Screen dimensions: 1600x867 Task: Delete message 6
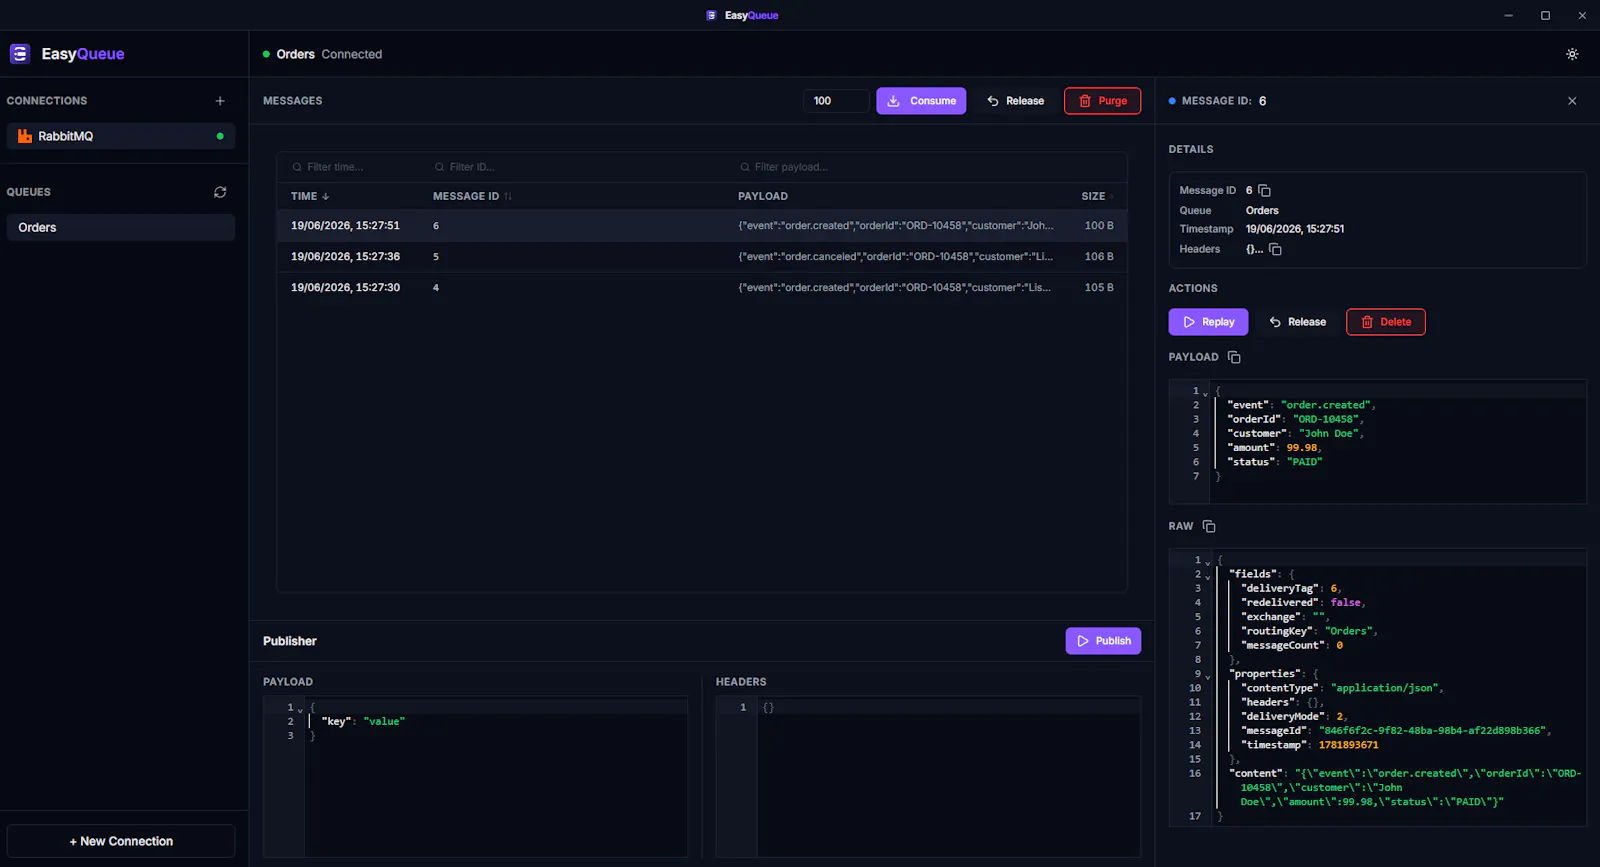[1386, 322]
